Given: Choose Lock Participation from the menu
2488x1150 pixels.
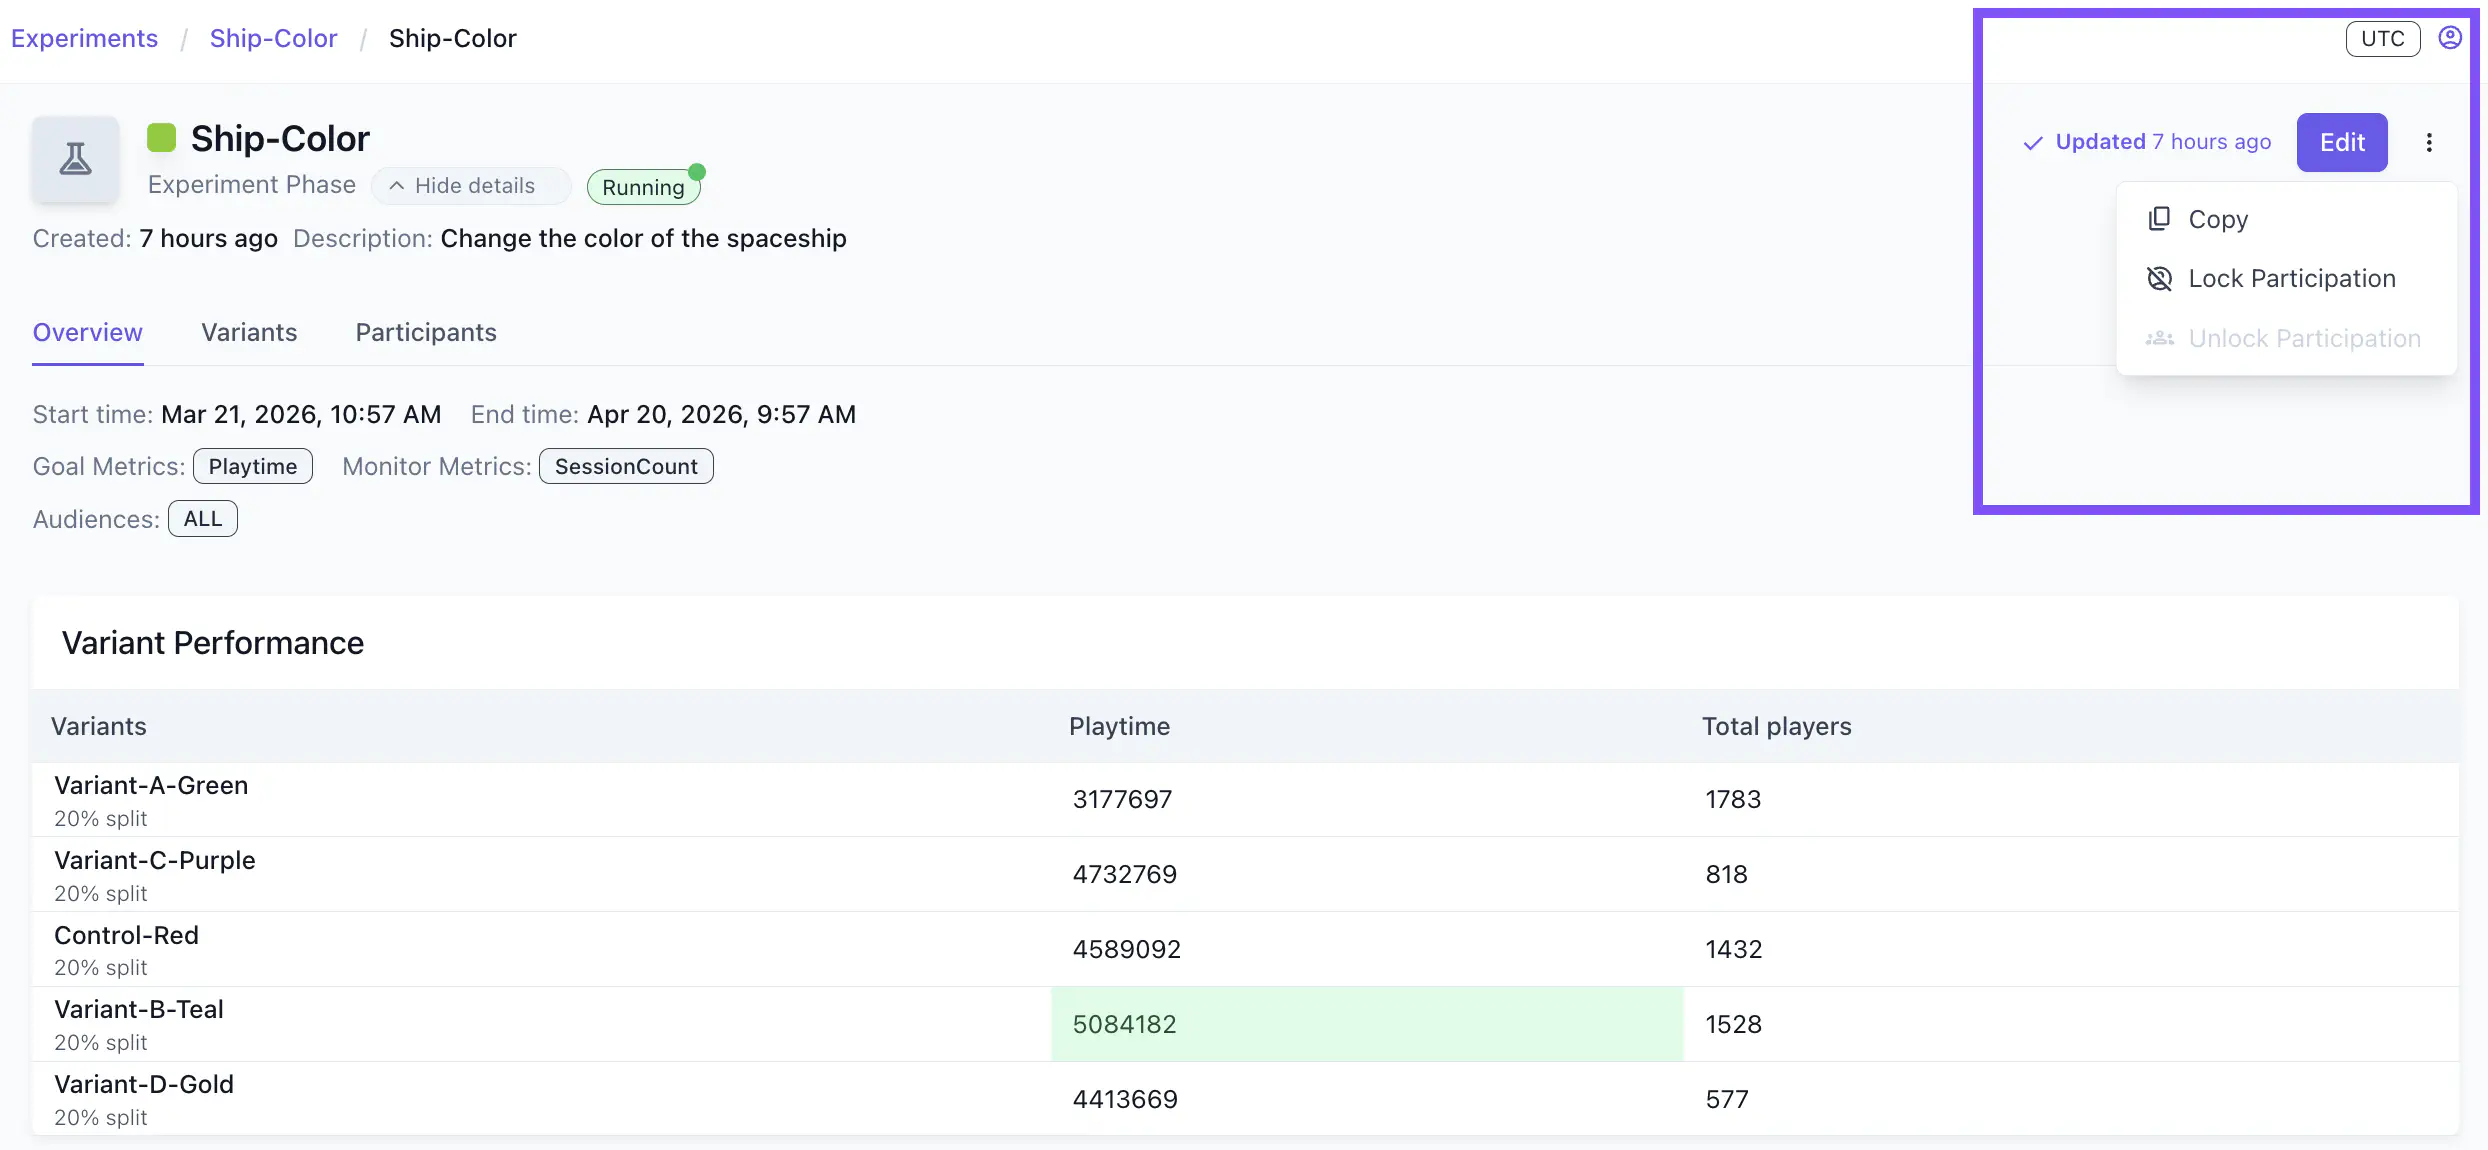Looking at the screenshot, I should 2291,279.
